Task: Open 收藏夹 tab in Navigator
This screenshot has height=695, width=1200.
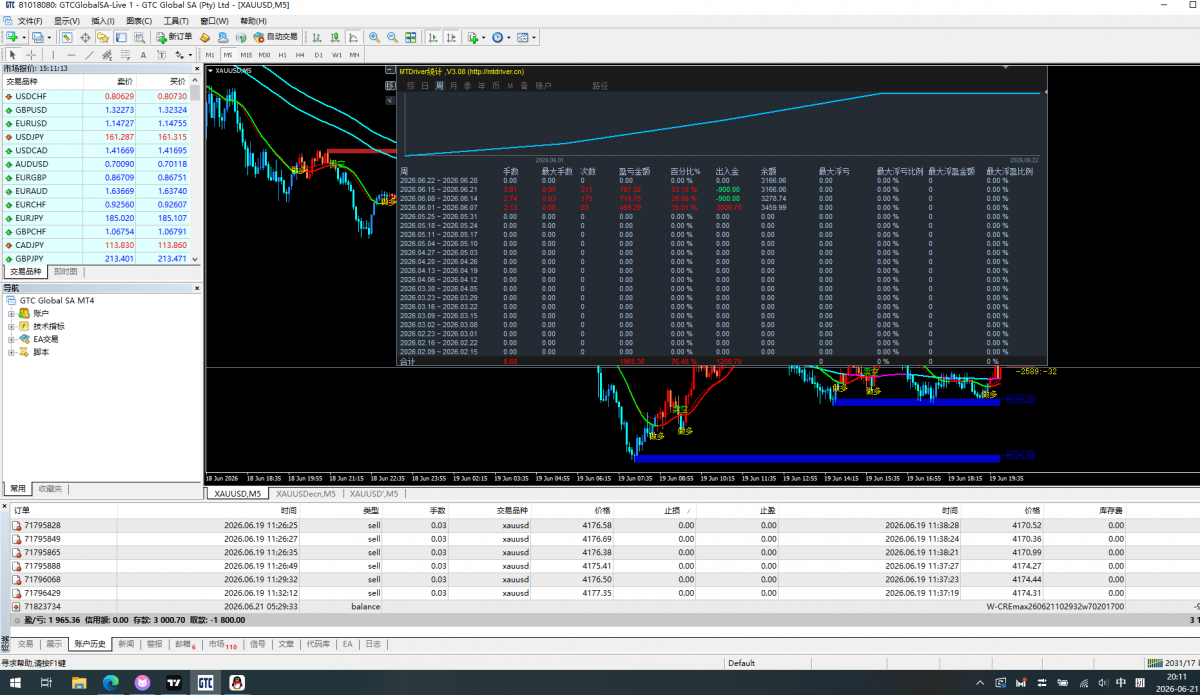Action: pos(50,488)
